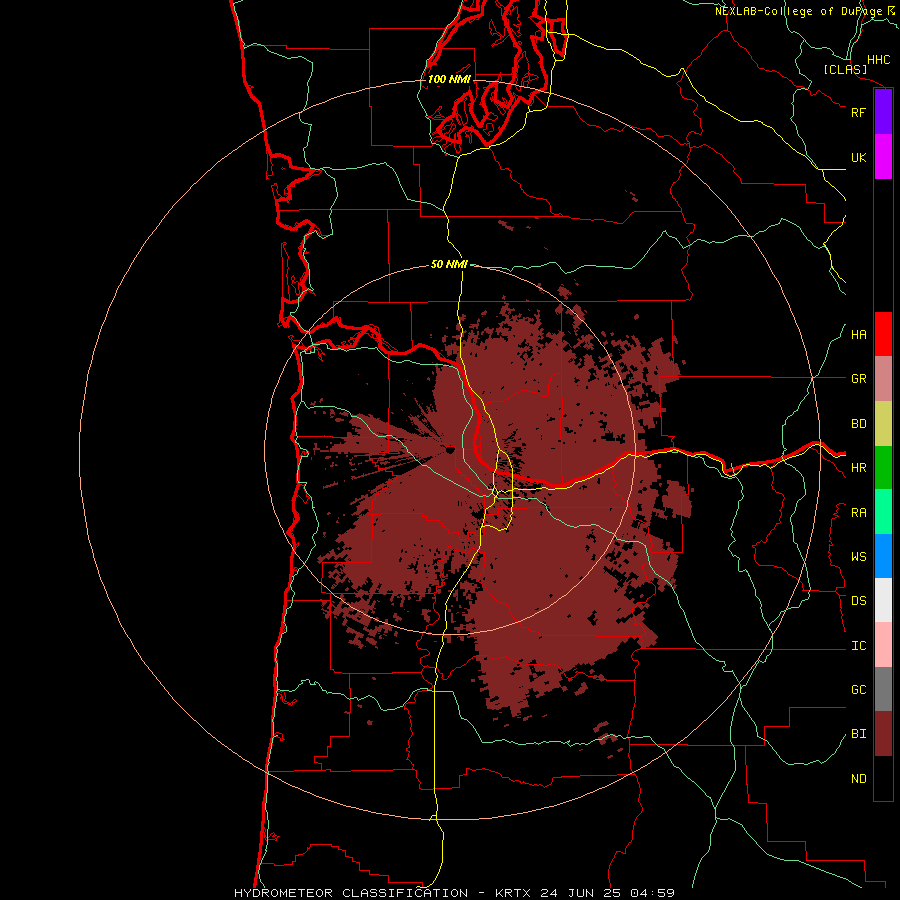The width and height of the screenshot is (900, 900).
Task: Click the IC light pink legend swatch
Action: pyautogui.click(x=883, y=645)
